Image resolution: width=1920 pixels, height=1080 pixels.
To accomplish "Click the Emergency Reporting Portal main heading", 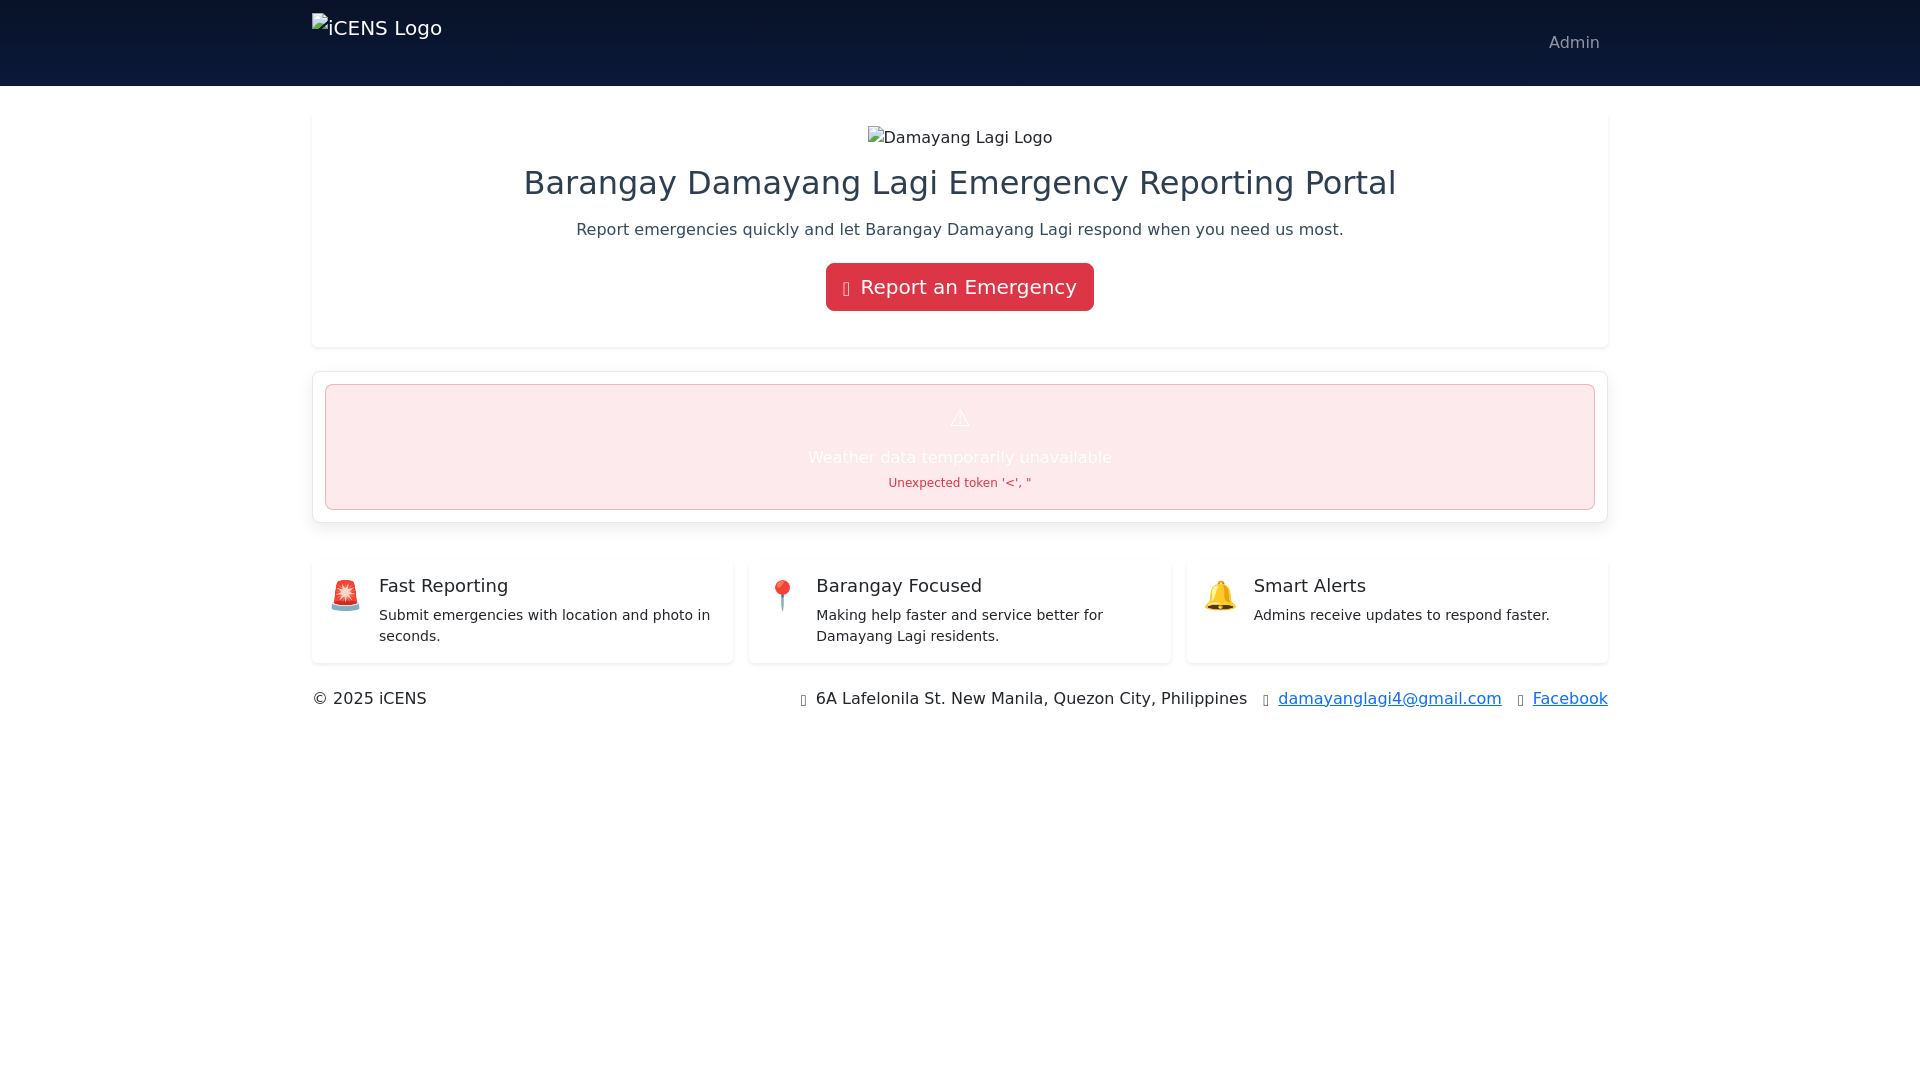I will [959, 183].
